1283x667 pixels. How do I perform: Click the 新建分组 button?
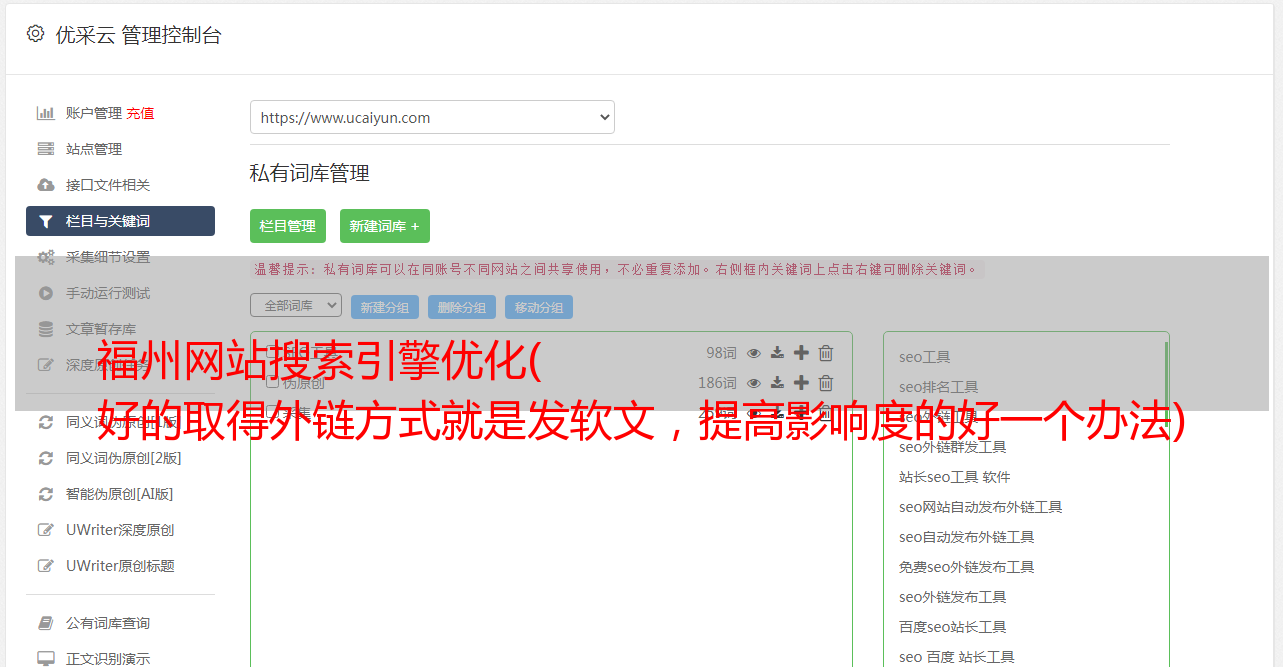tap(385, 307)
